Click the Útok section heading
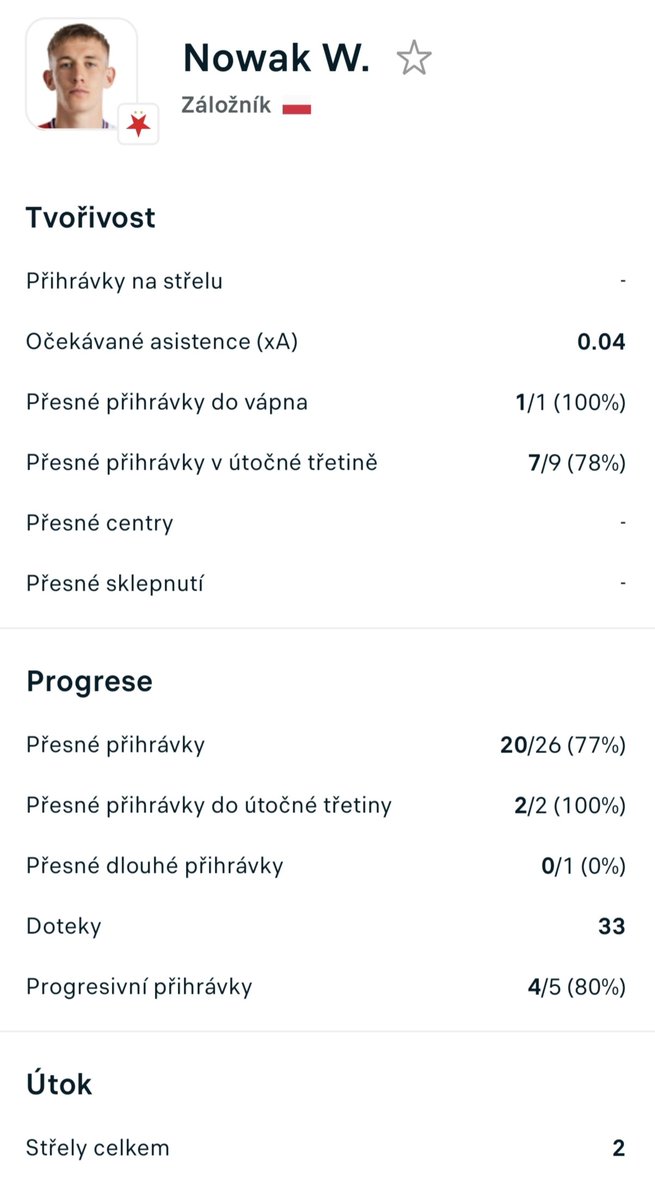 (59, 1084)
